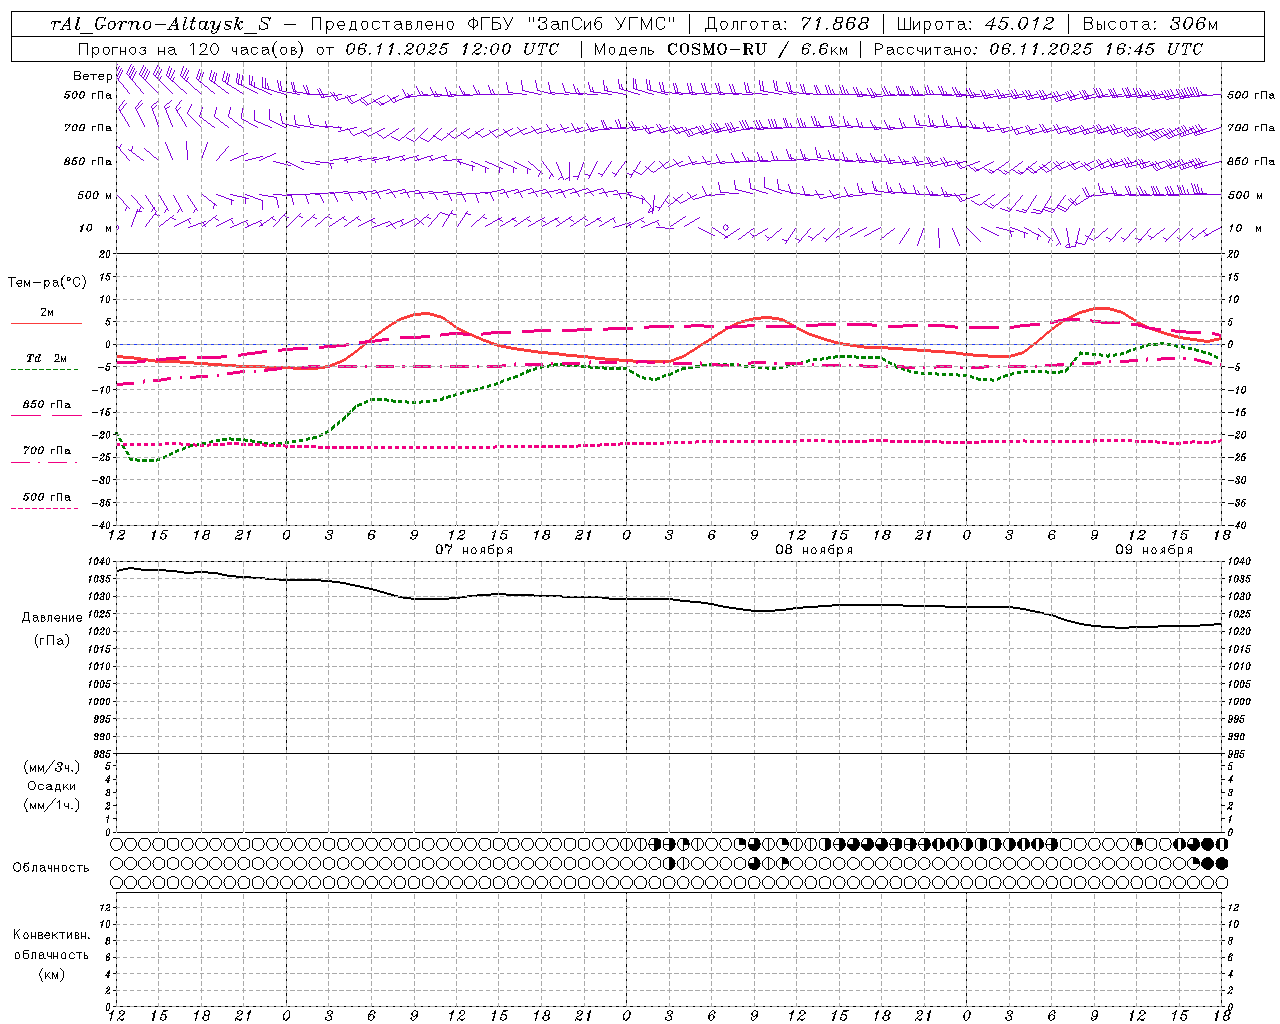Click the Высота: 306м header value
The width and height of the screenshot is (1280, 1024).
click(x=1150, y=24)
